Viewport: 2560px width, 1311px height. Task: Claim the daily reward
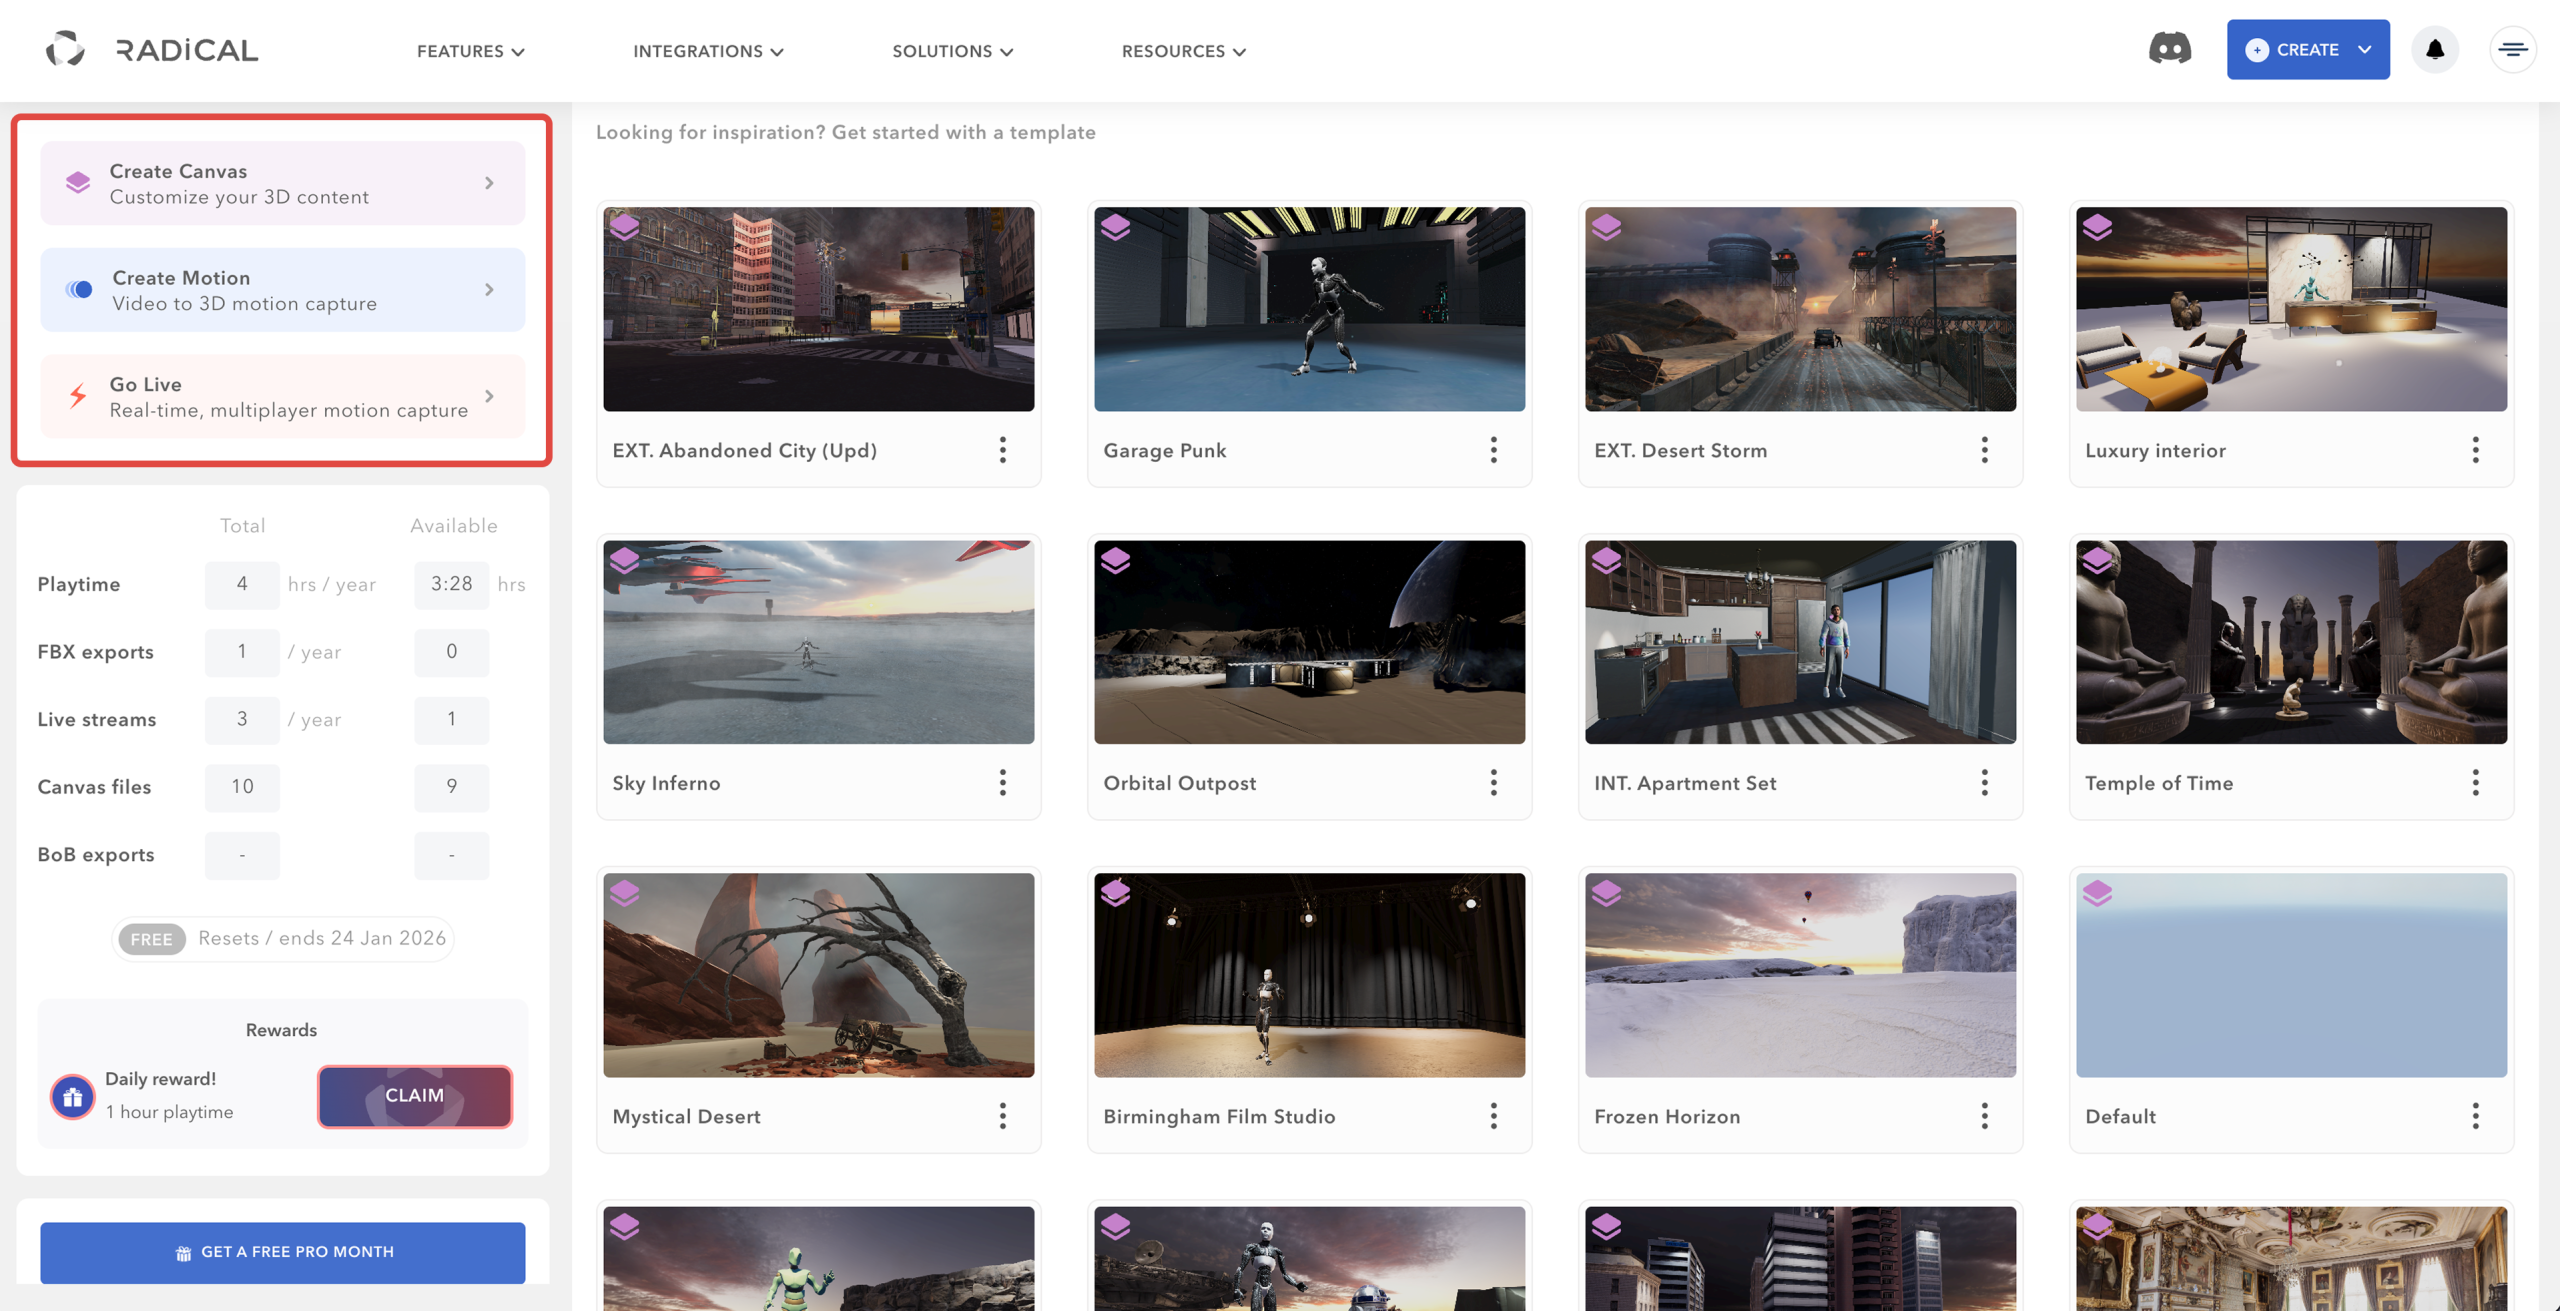point(414,1096)
